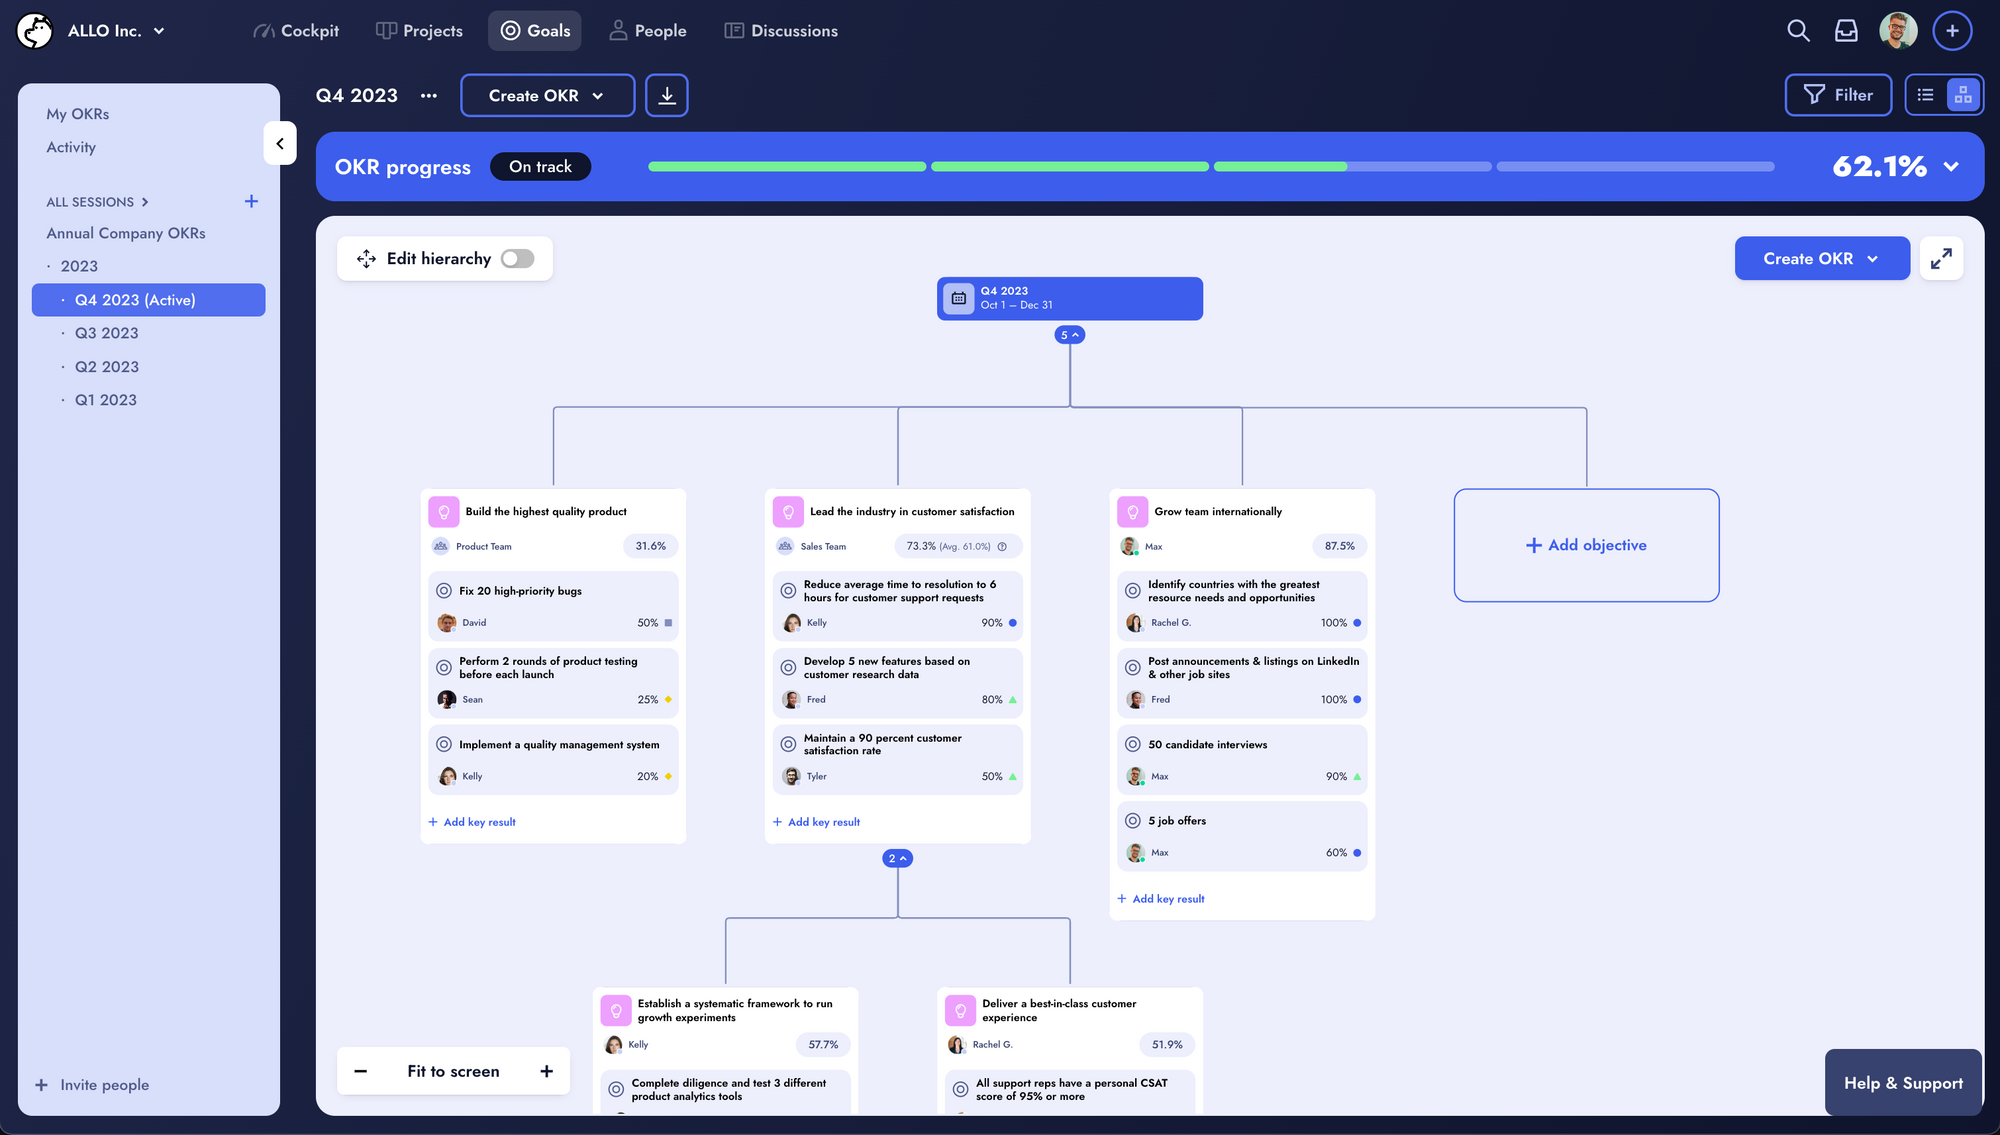Click the search magnifier icon

1798,31
